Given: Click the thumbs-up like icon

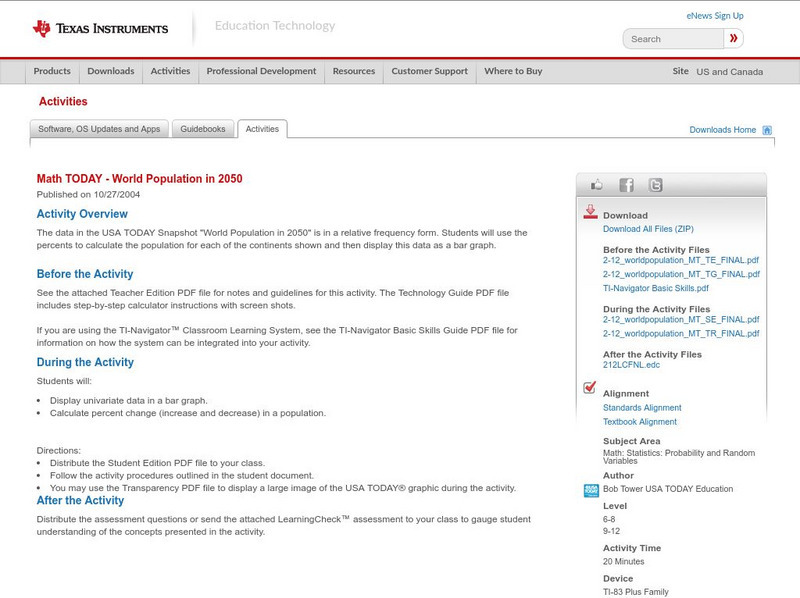Looking at the screenshot, I should (x=596, y=185).
